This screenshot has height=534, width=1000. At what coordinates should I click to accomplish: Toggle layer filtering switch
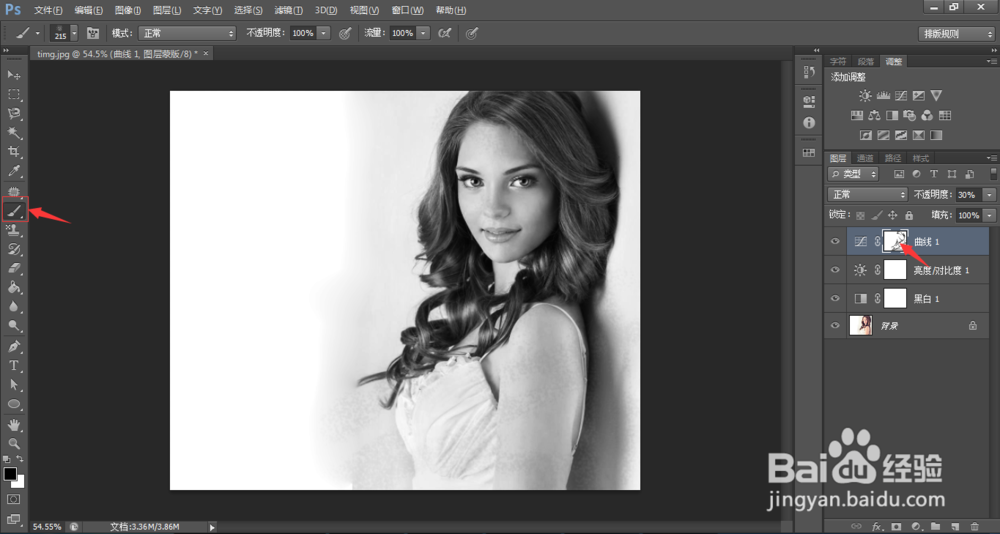point(993,174)
